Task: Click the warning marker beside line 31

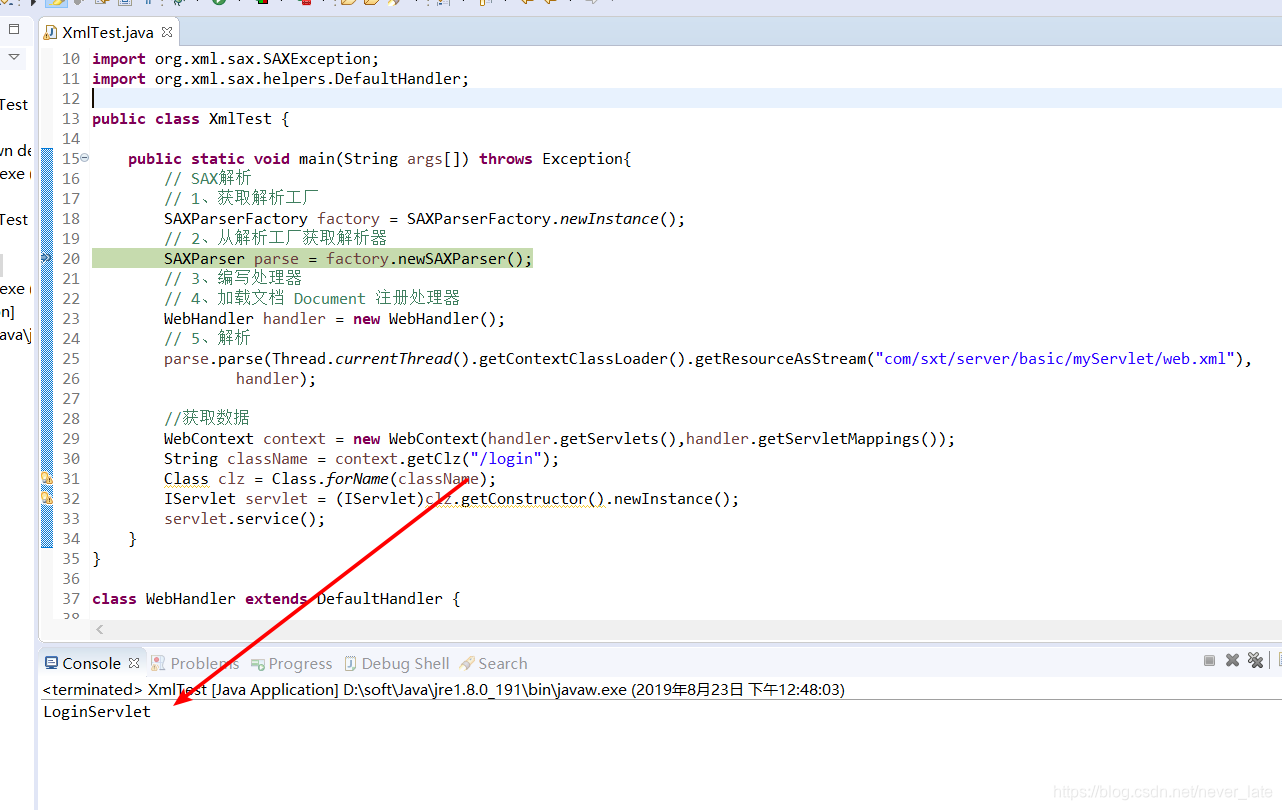Action: point(46,478)
